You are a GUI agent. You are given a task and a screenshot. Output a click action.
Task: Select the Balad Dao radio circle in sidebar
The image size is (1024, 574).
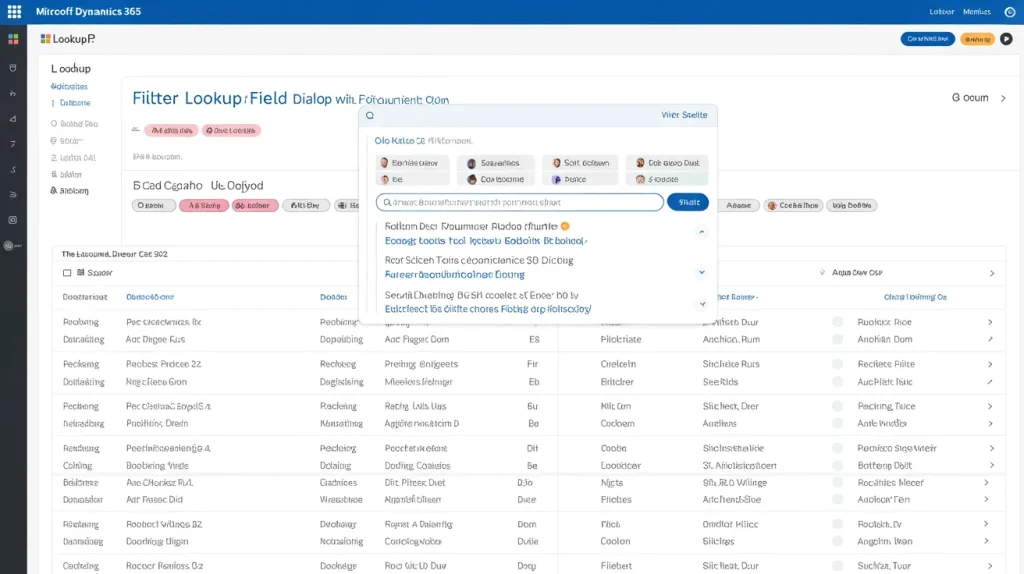click(54, 123)
